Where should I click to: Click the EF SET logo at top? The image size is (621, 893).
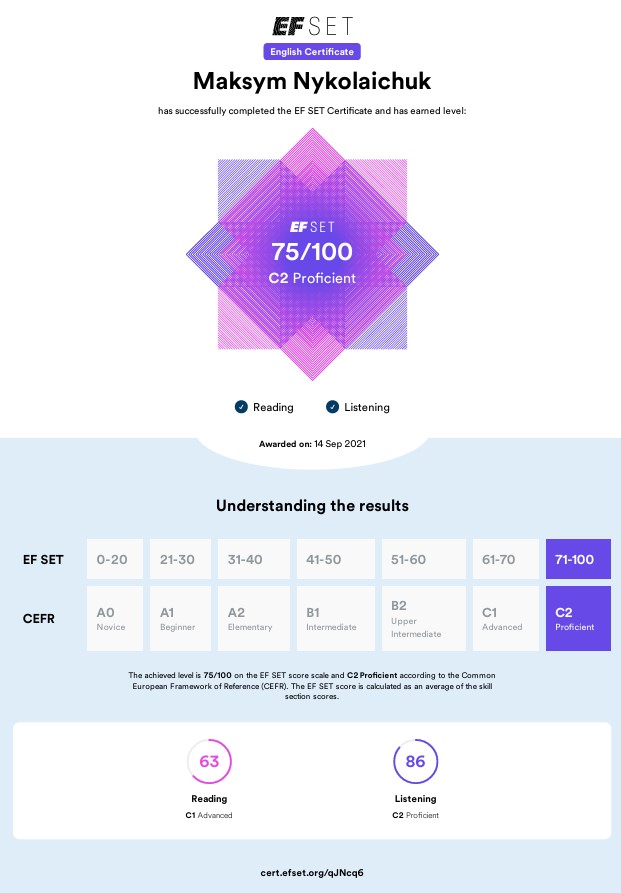(x=311, y=26)
